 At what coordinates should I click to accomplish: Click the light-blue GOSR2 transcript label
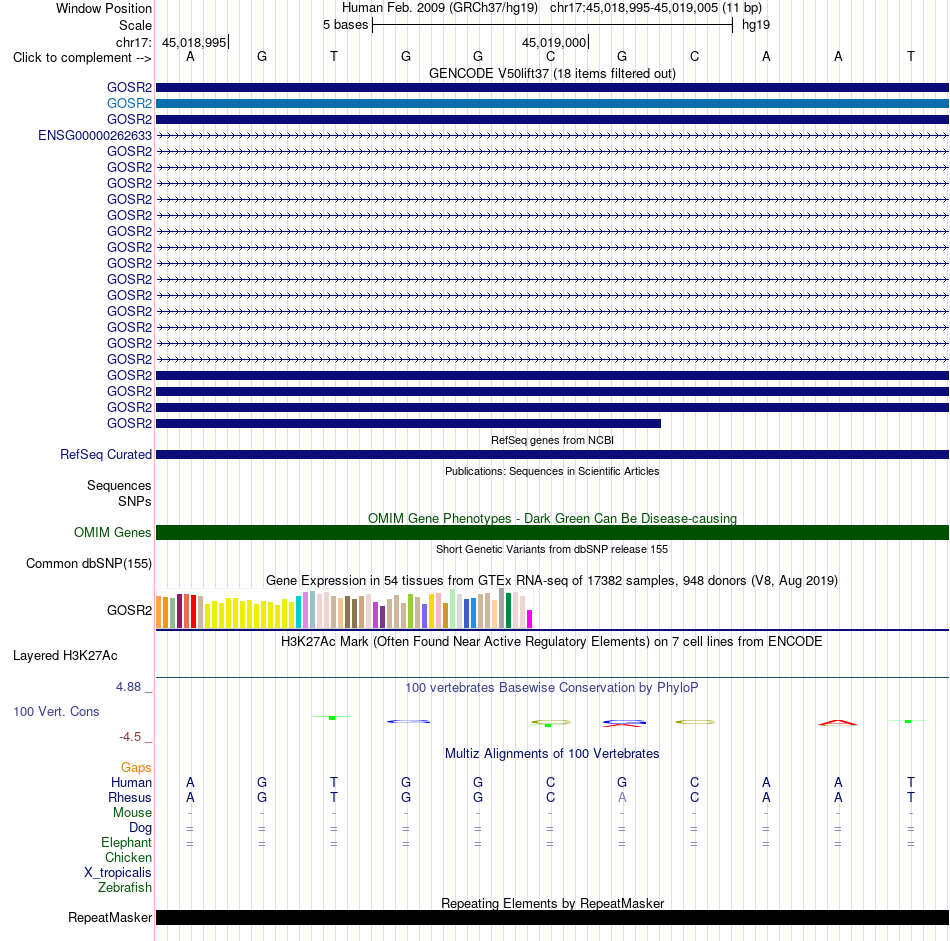[129, 104]
